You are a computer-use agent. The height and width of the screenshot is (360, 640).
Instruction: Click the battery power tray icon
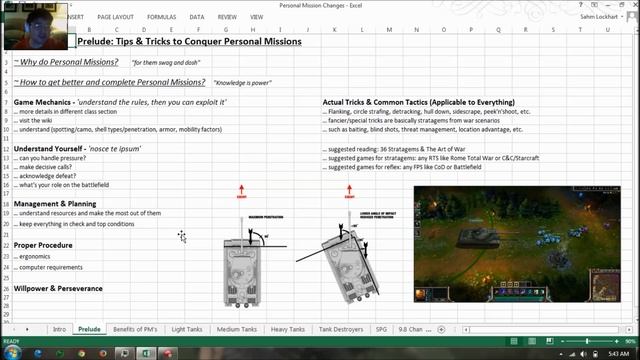(x=596, y=354)
